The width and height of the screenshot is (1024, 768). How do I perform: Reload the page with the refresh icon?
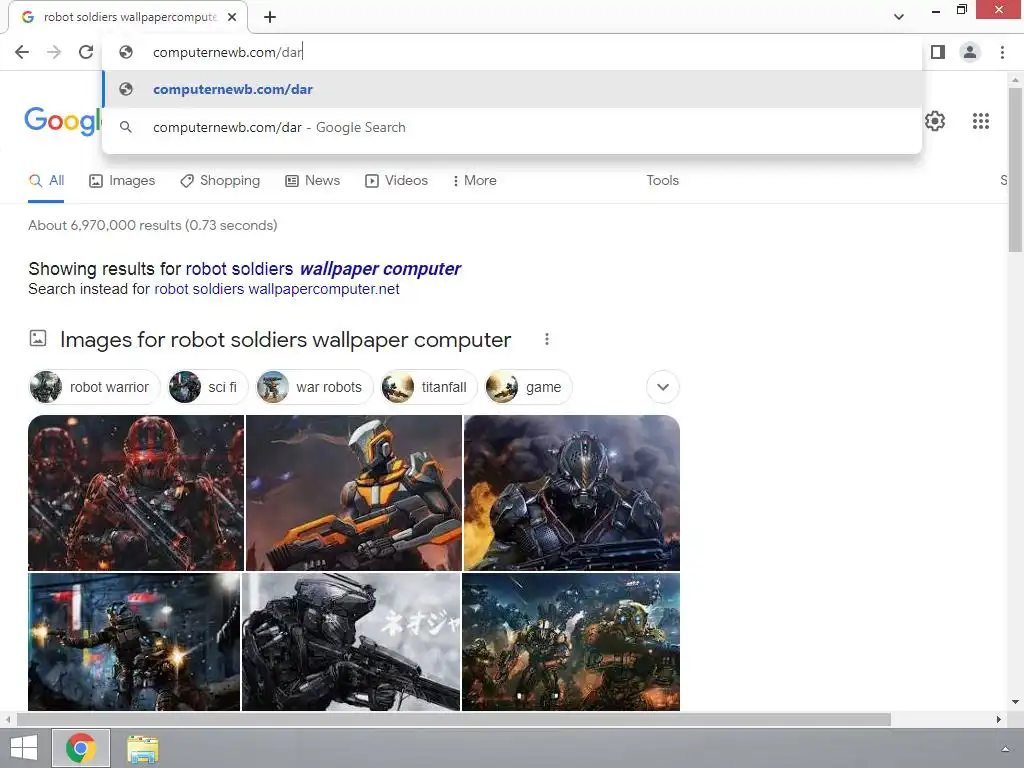86,52
